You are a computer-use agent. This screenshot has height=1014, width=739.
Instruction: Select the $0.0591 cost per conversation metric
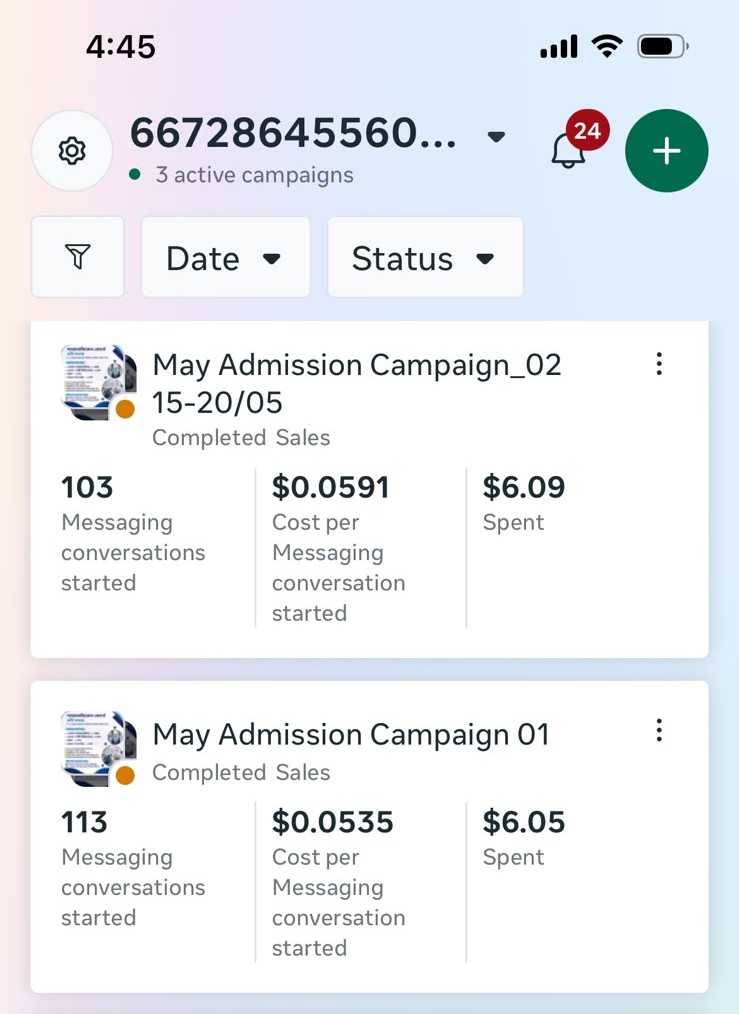338,548
